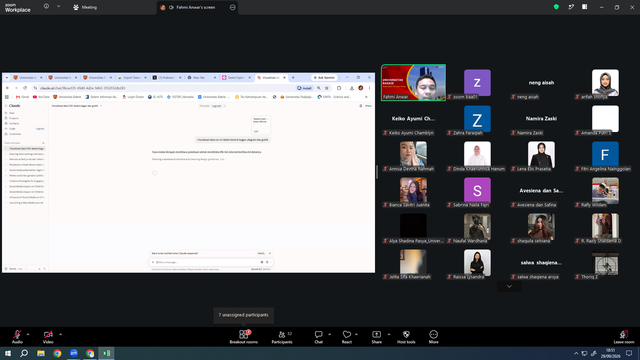Click the green encryption shield icon

[x=556, y=7]
